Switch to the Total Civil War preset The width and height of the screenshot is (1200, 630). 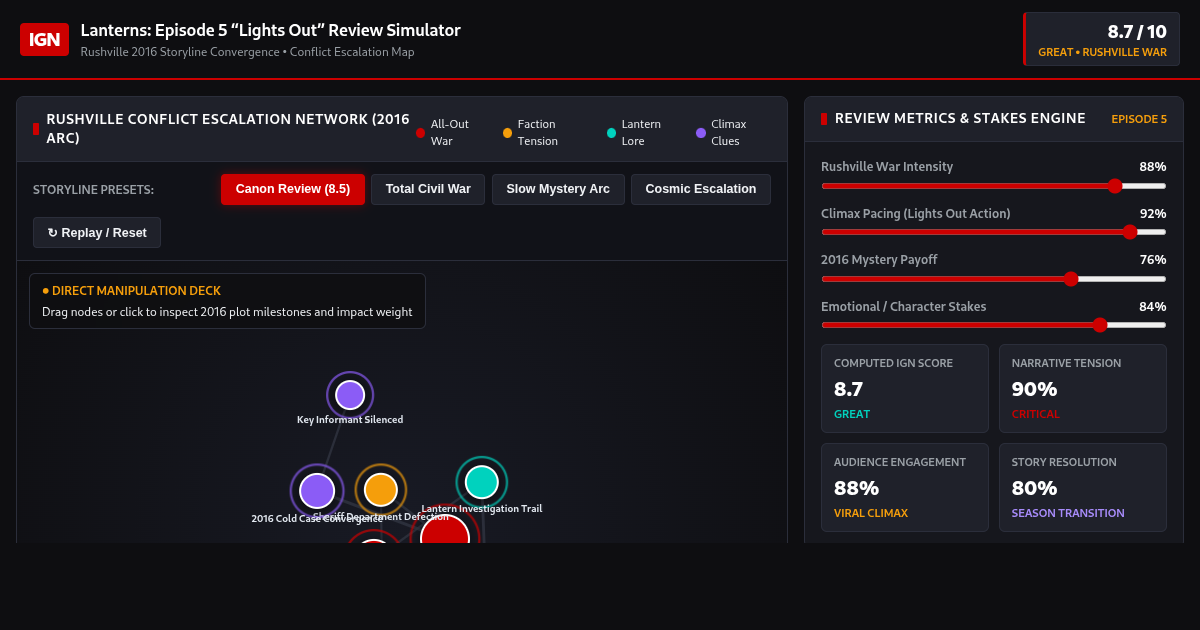(x=428, y=189)
